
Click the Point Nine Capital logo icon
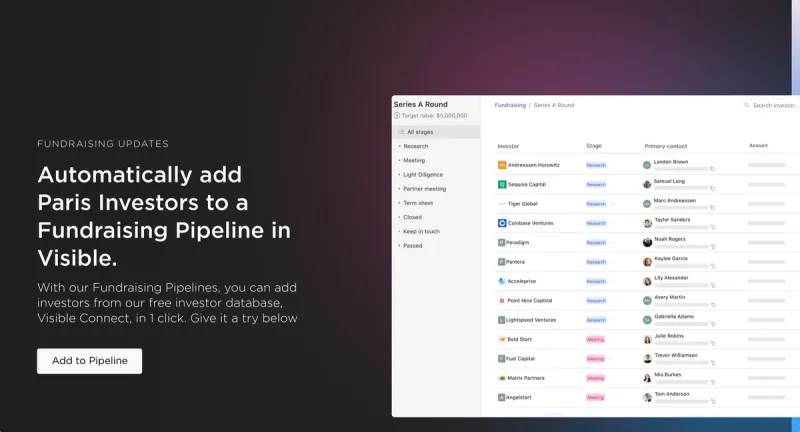tap(502, 301)
